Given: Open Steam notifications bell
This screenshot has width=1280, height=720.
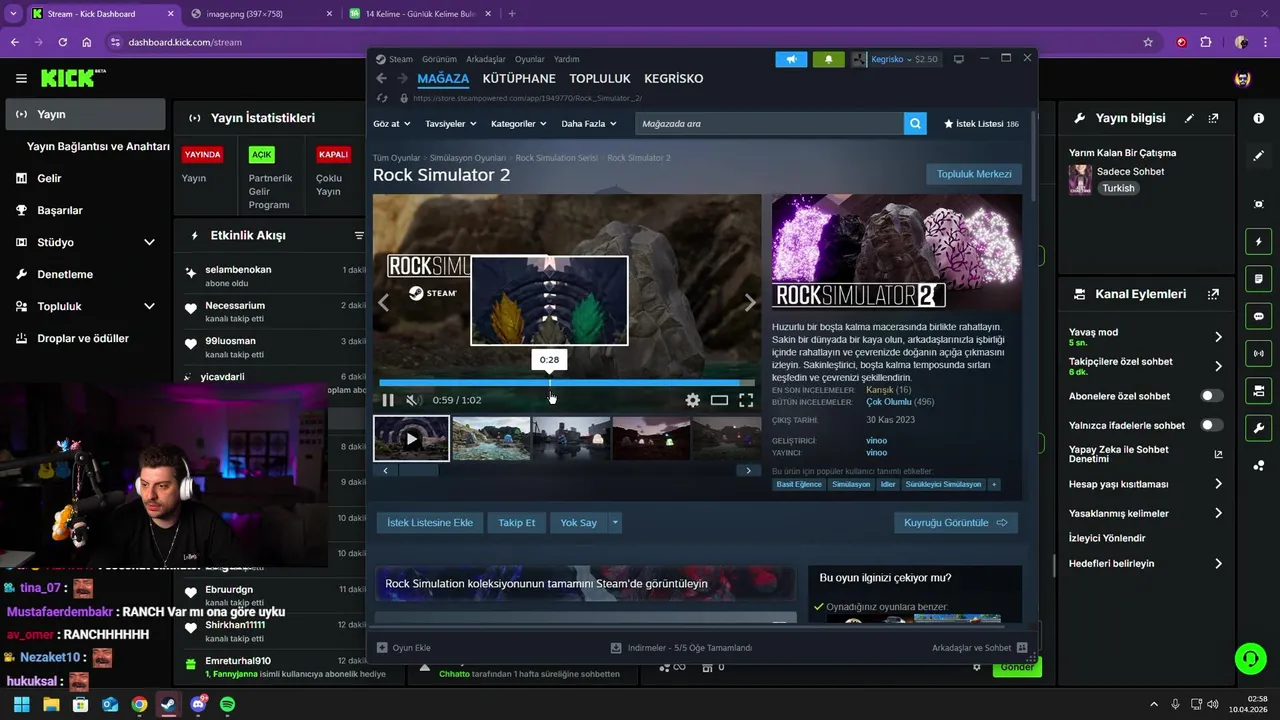Looking at the screenshot, I should click(x=828, y=59).
